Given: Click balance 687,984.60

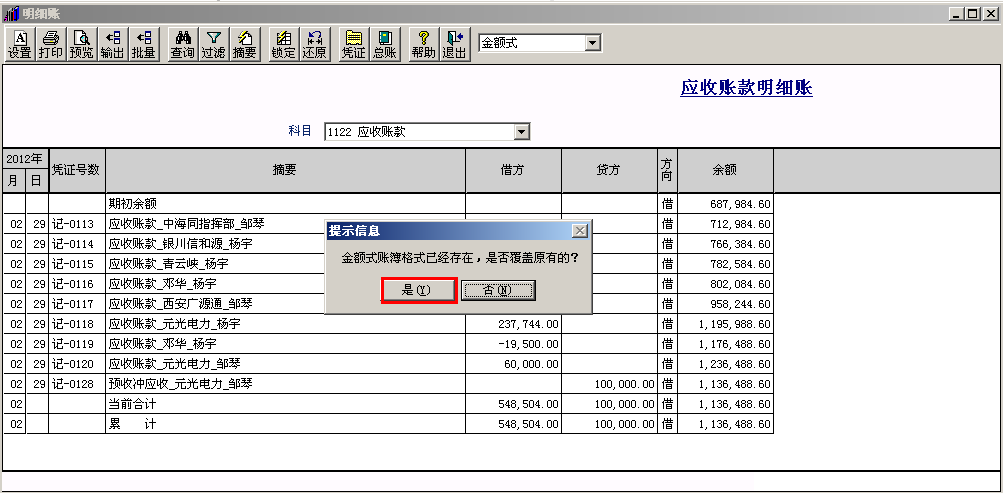Looking at the screenshot, I should 740,205.
